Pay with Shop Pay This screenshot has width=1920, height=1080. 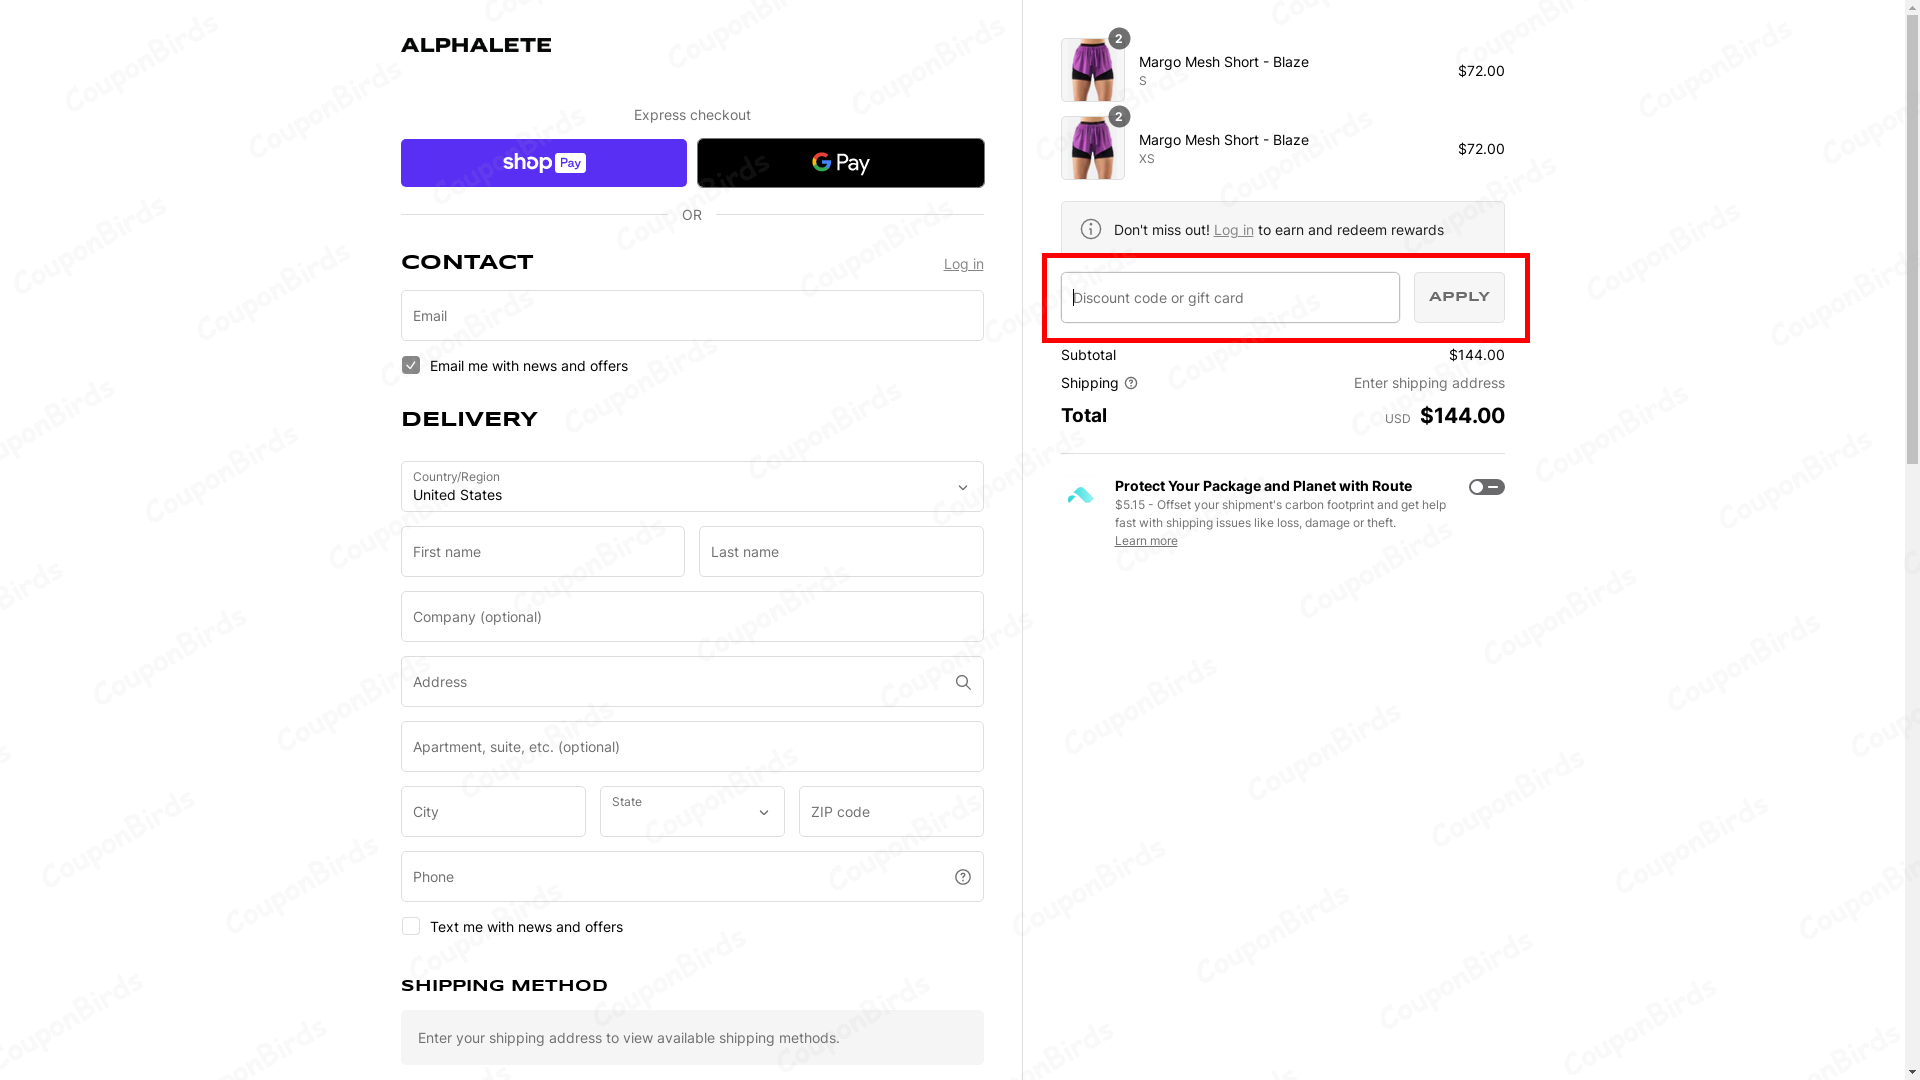click(x=544, y=163)
